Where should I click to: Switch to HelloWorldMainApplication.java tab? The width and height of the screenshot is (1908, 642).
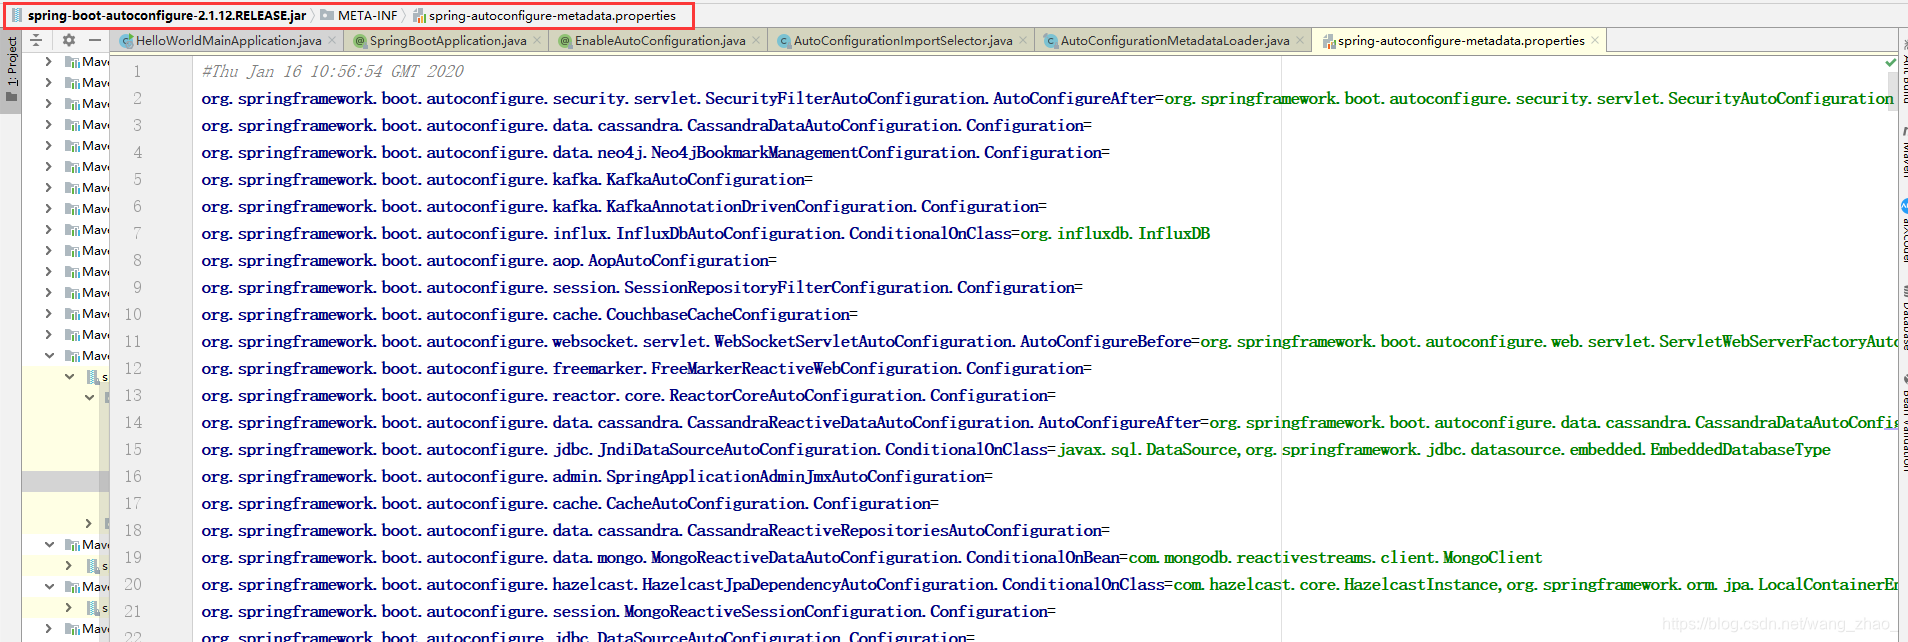tap(228, 41)
